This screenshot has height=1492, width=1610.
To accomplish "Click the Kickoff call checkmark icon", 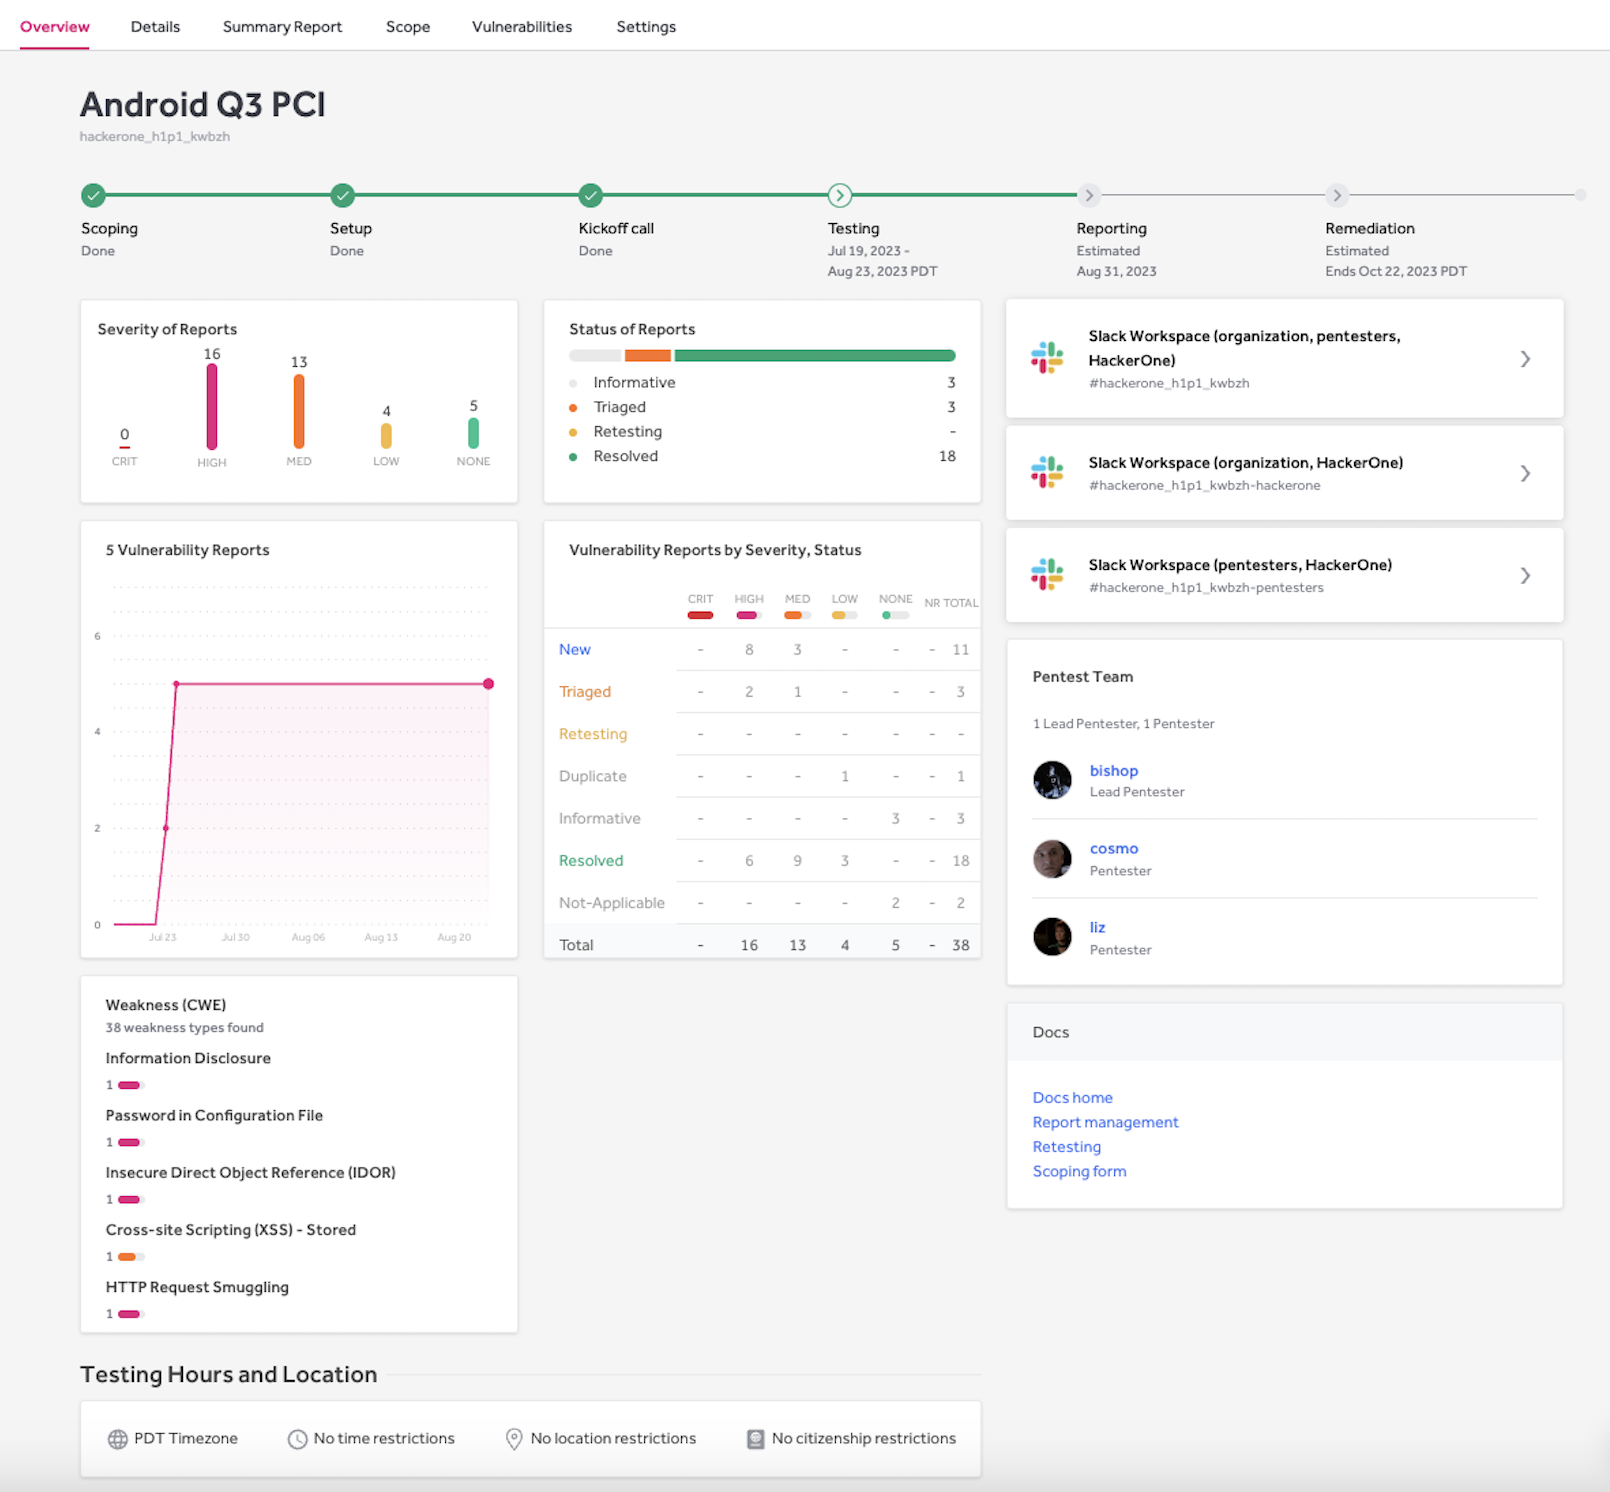I will (590, 195).
